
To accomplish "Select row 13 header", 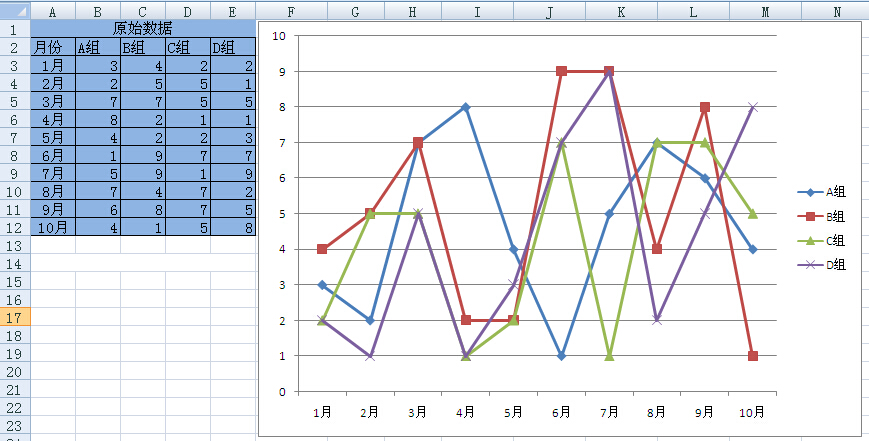I will pyautogui.click(x=15, y=245).
